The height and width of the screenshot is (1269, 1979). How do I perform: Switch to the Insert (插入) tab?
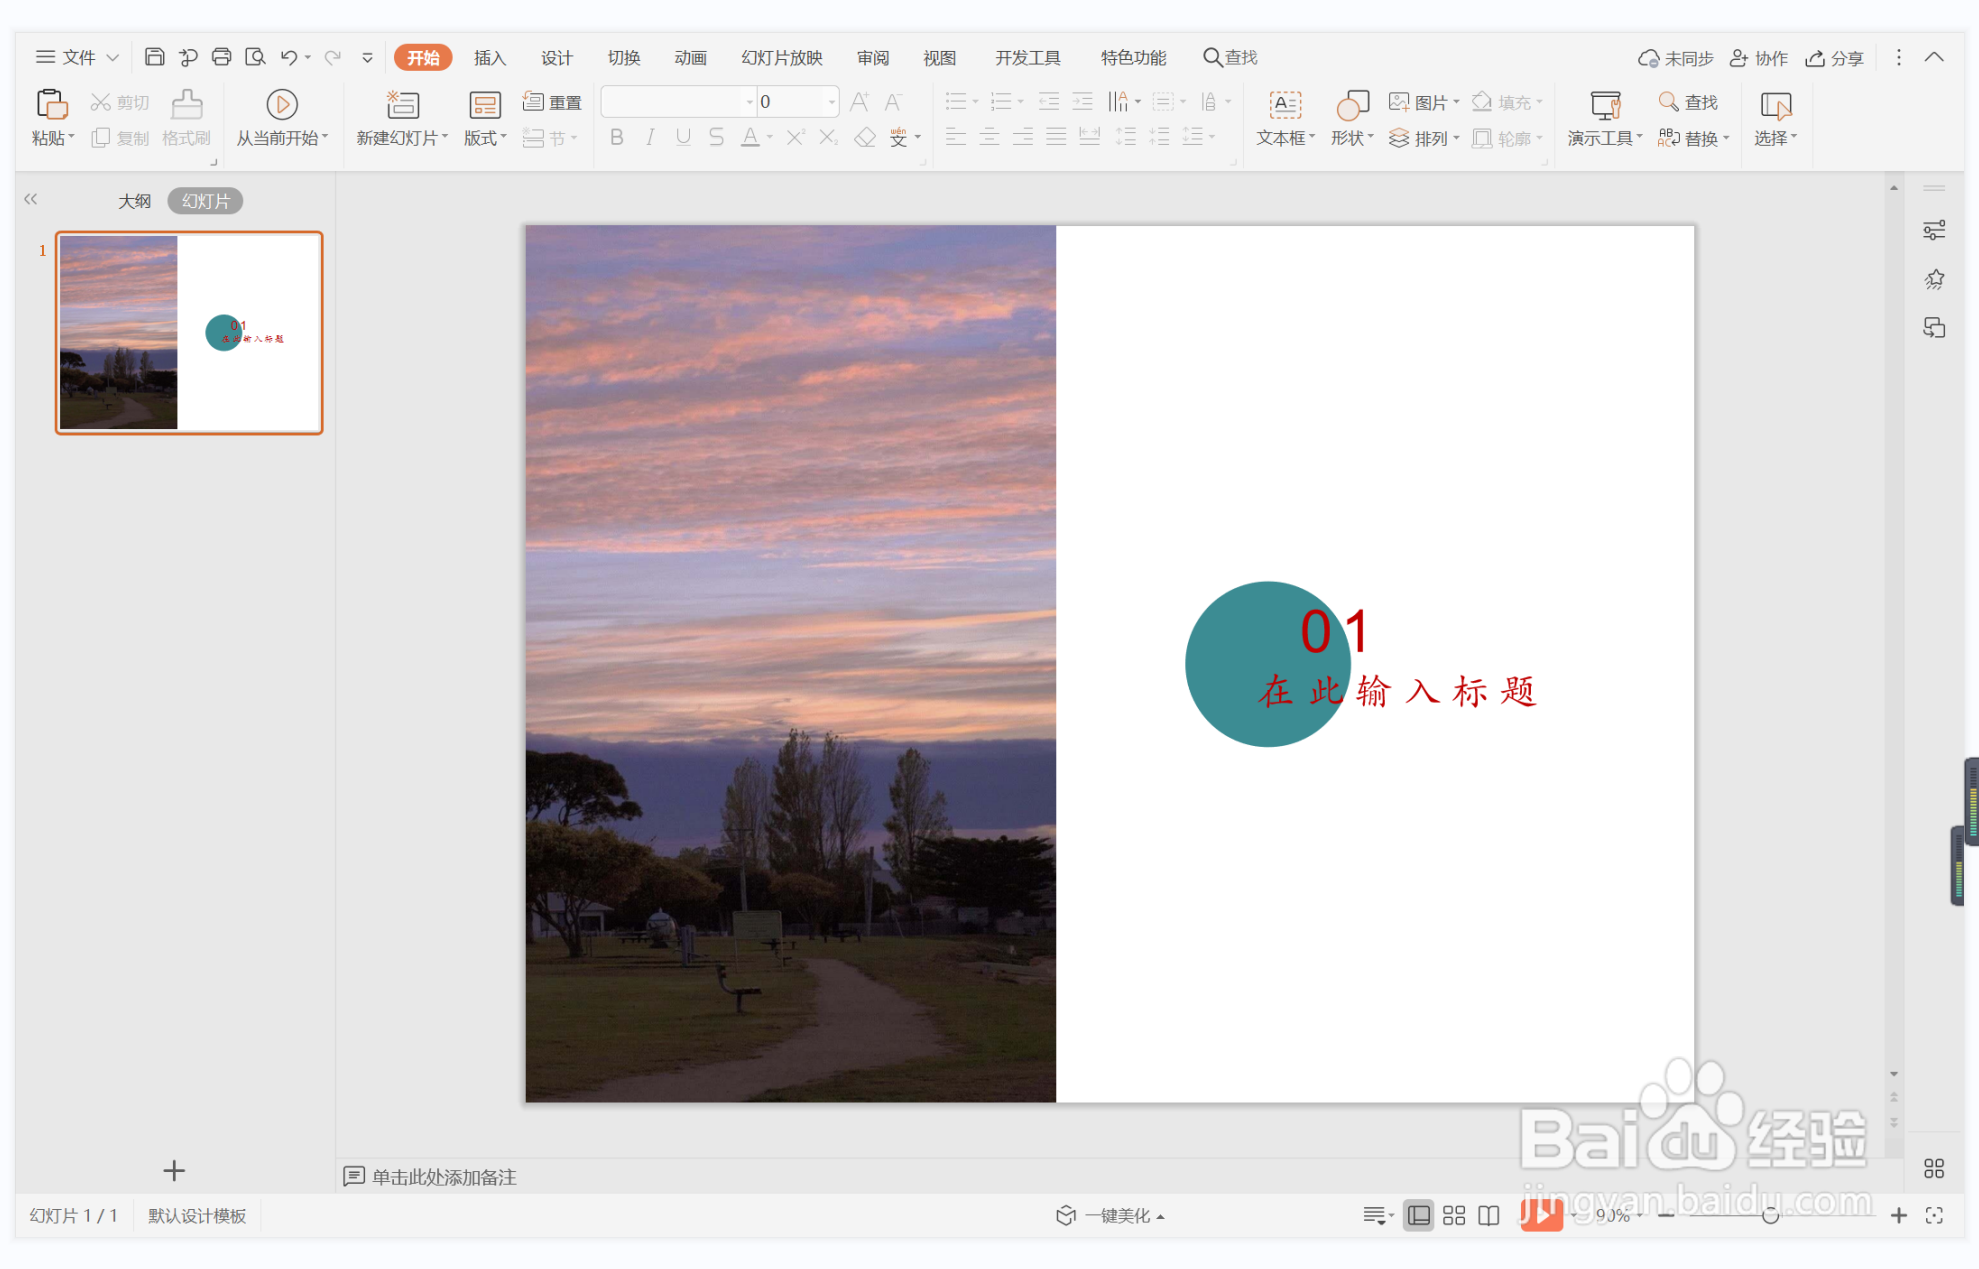[x=489, y=58]
